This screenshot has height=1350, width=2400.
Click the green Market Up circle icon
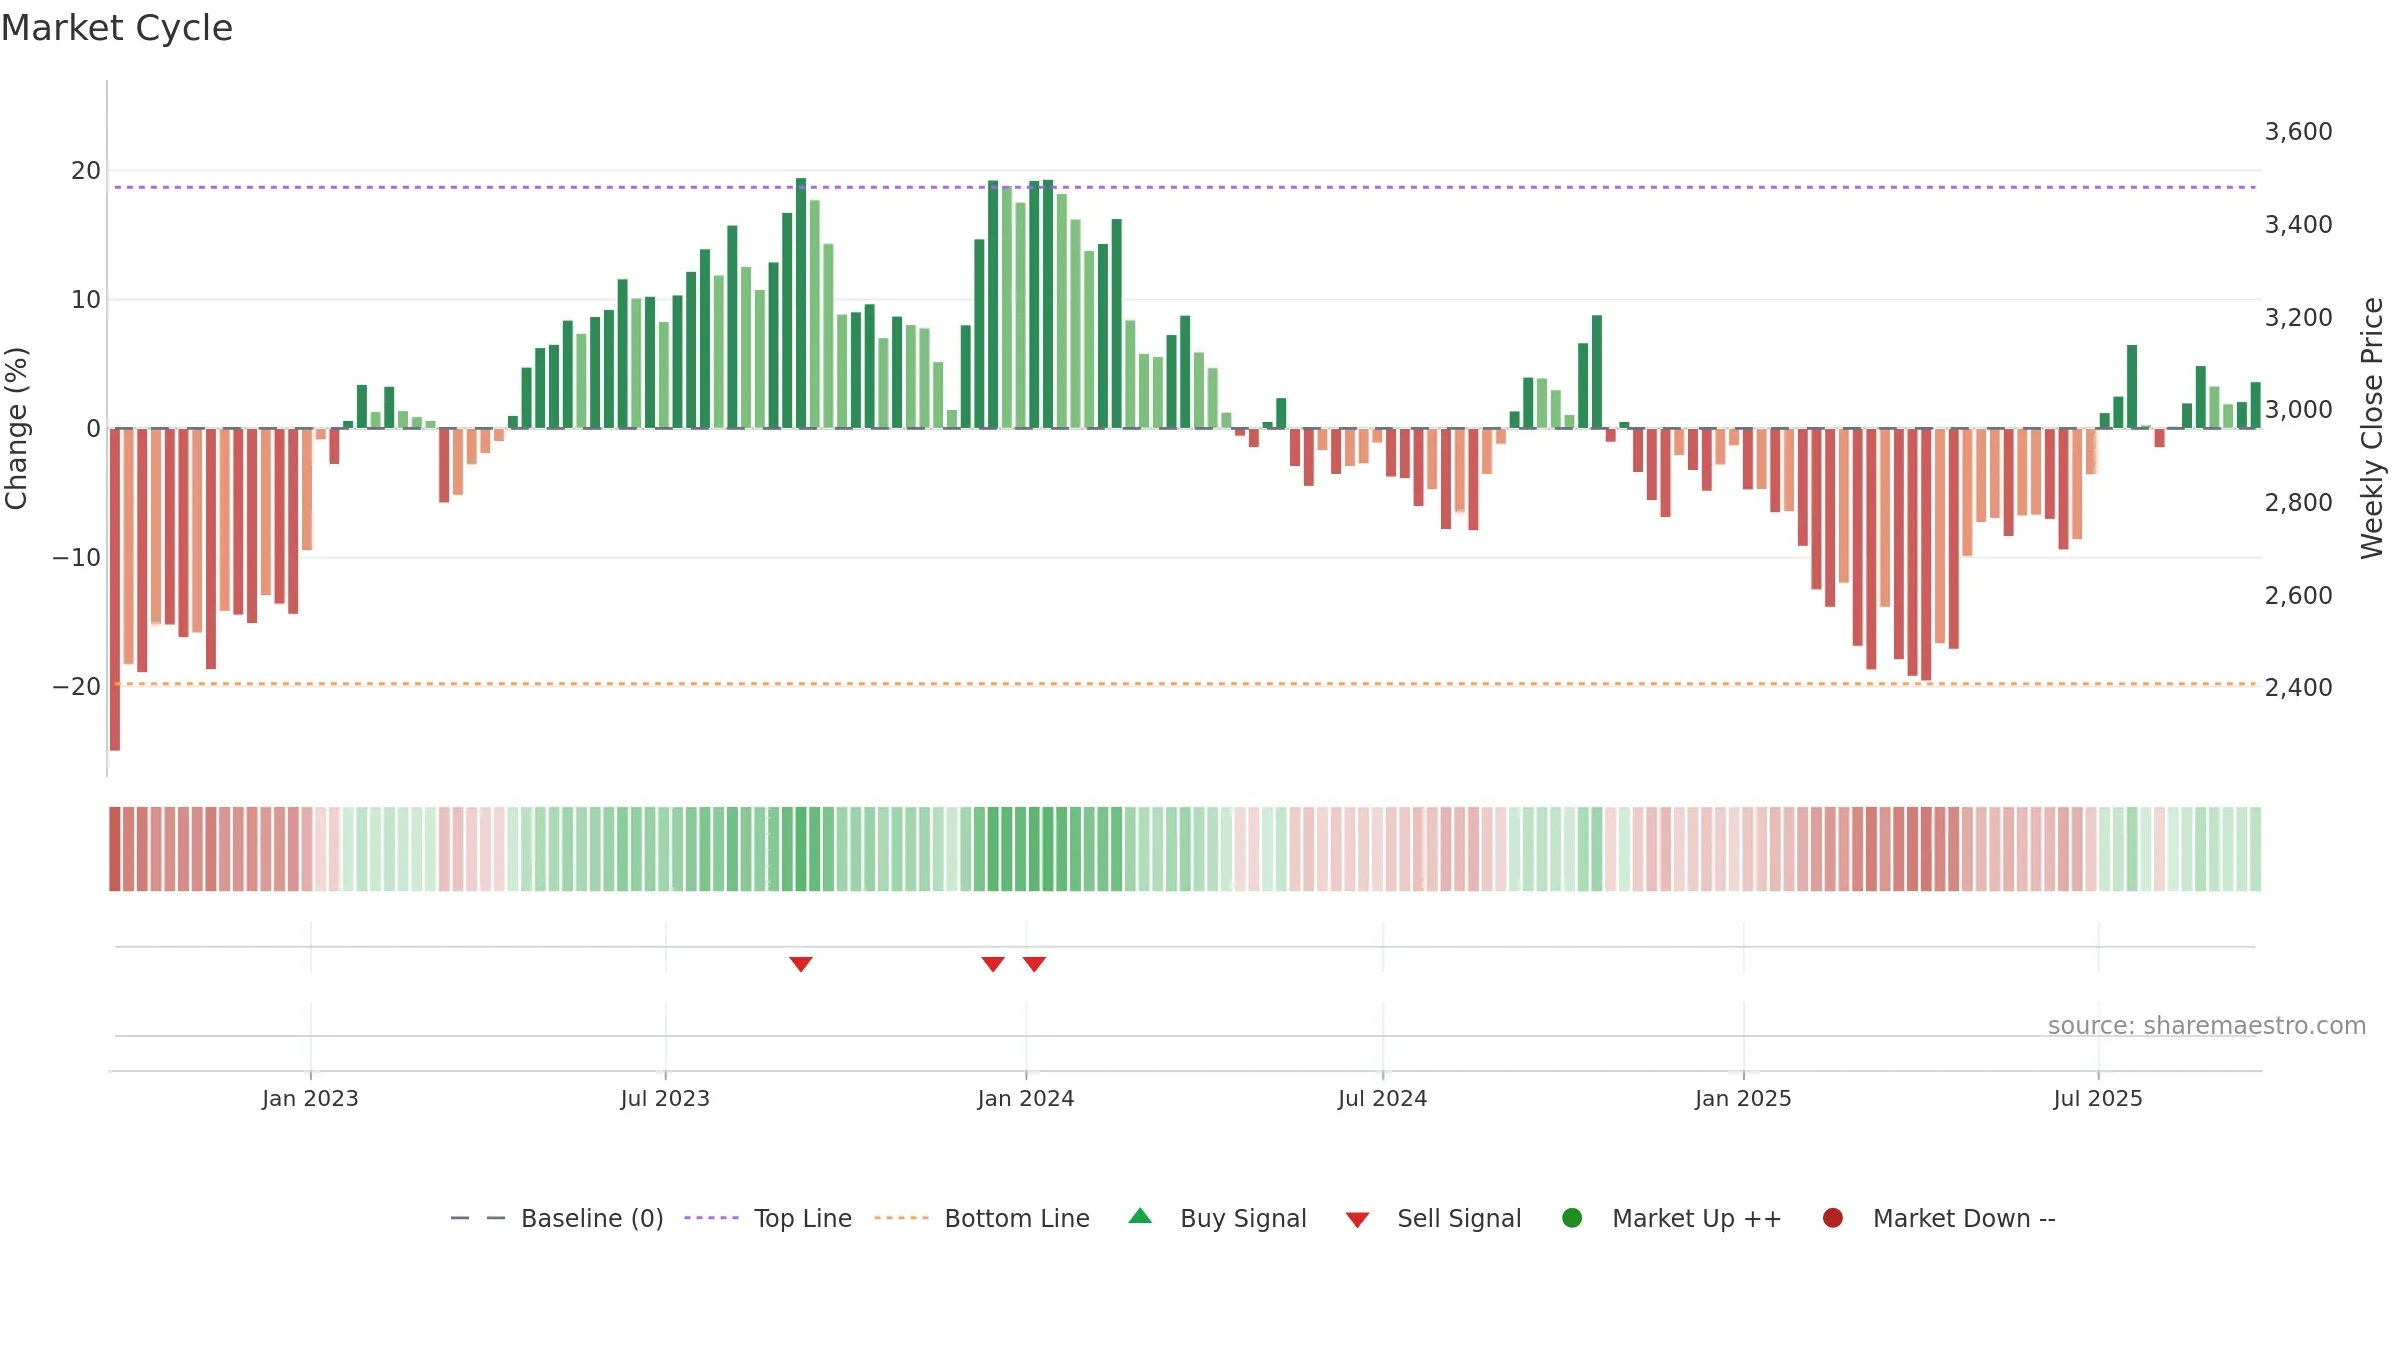[1572, 1218]
